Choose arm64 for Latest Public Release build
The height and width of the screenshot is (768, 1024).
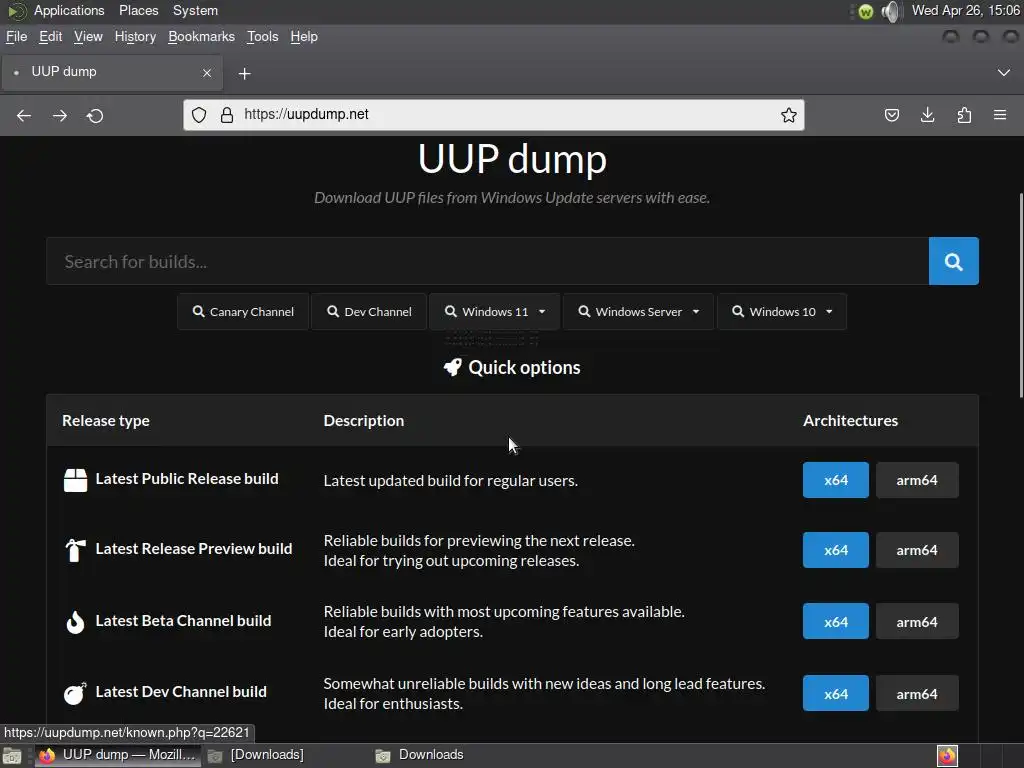click(917, 480)
